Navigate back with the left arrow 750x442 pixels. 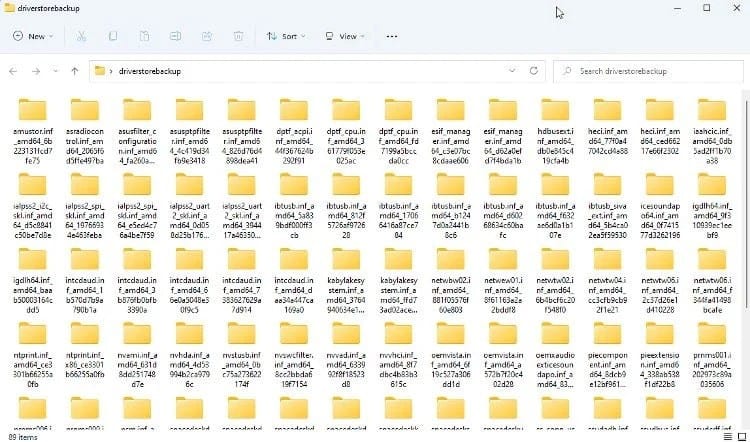click(x=12, y=71)
